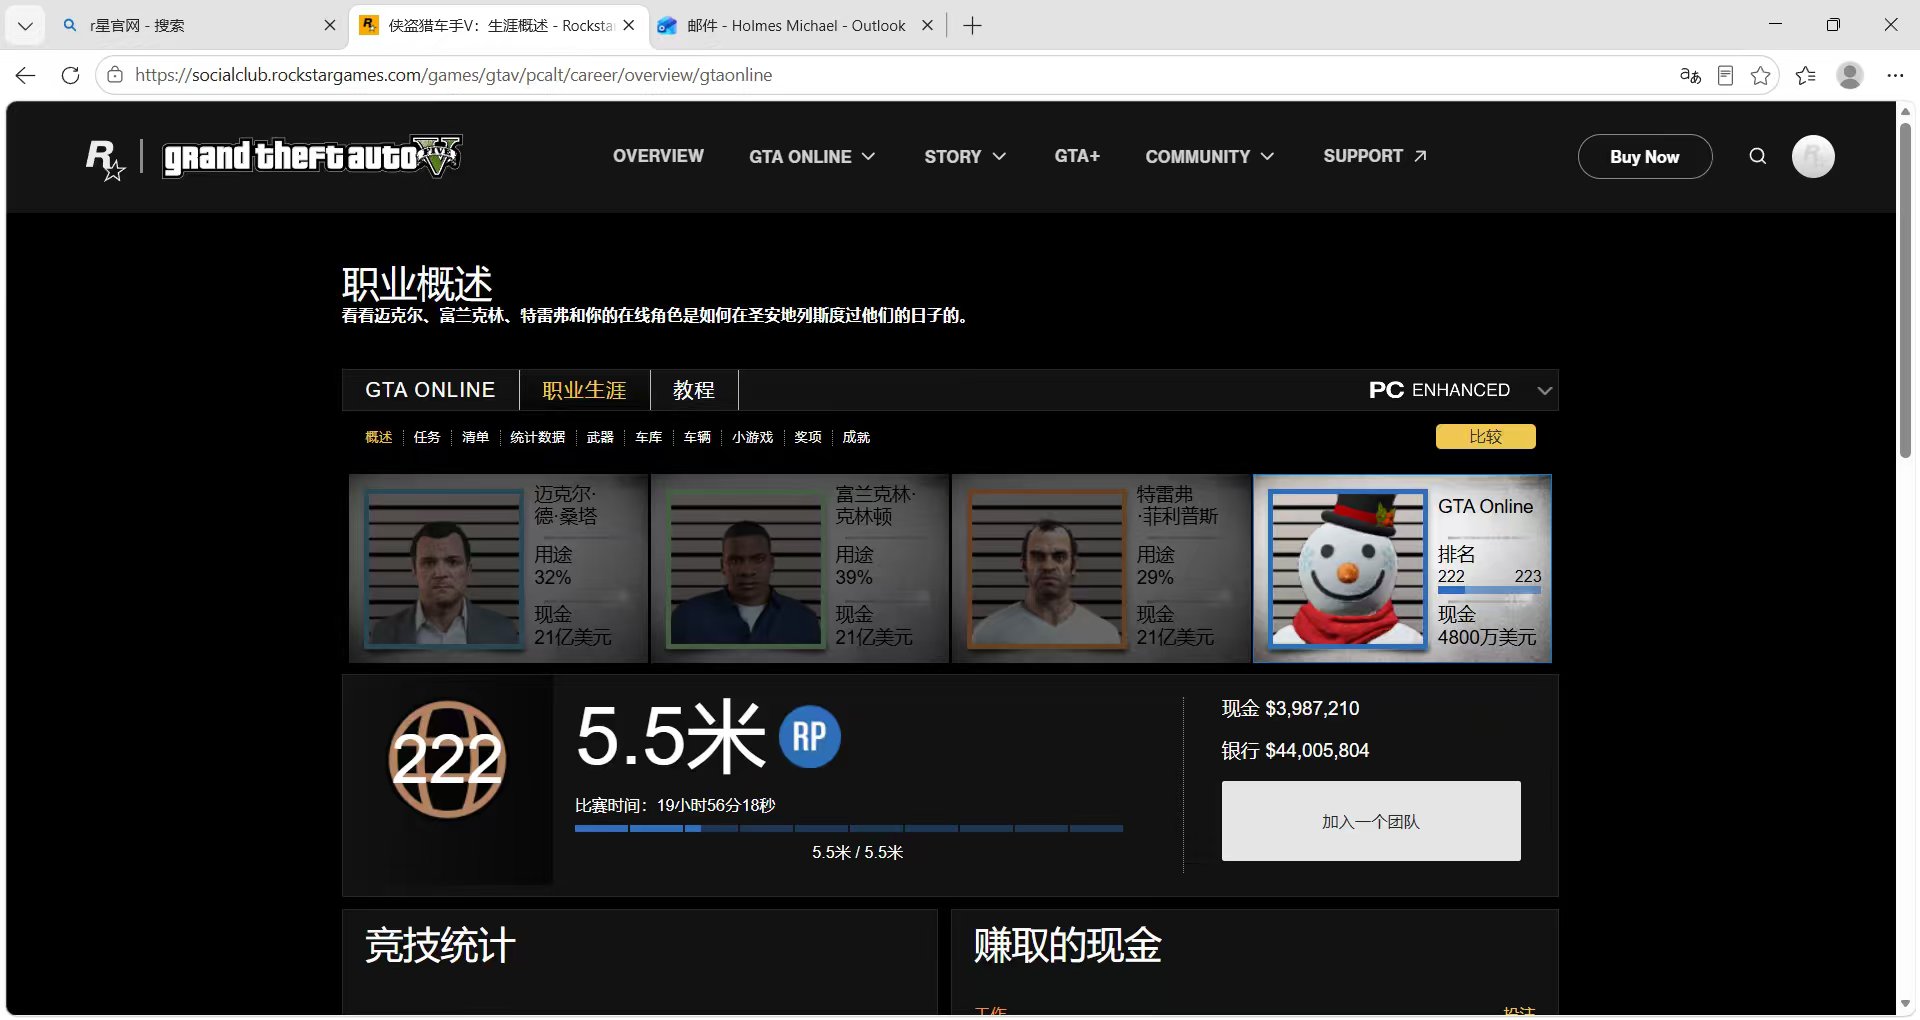Open the user profile avatar in site header
This screenshot has width=1920, height=1020.
pos(1813,156)
